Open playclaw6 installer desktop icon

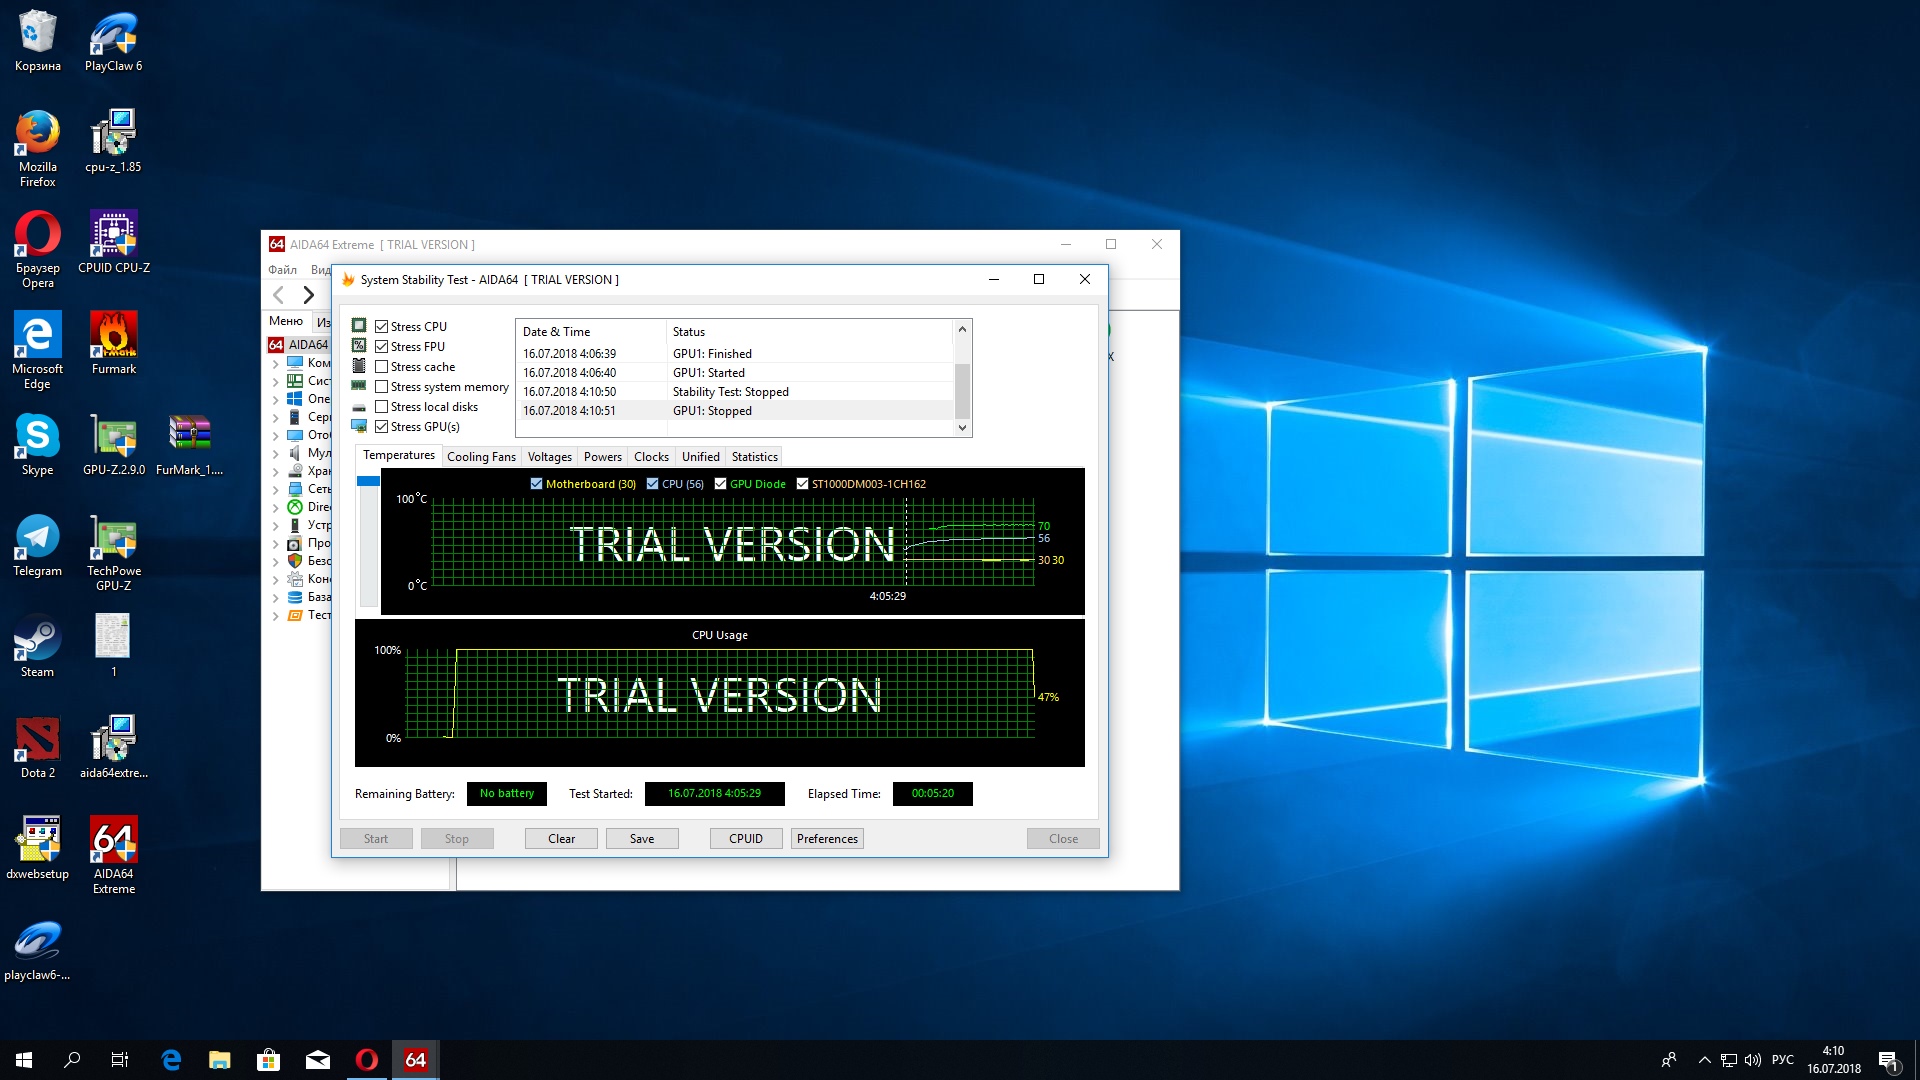pos(37,950)
